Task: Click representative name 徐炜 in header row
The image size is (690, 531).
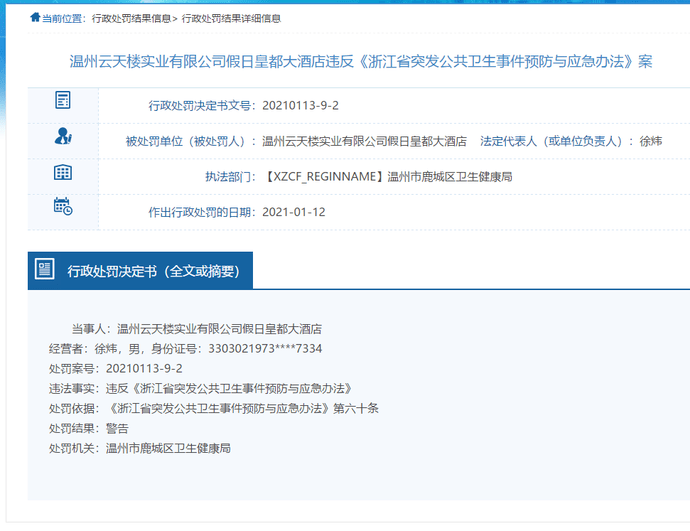Action: coord(650,141)
